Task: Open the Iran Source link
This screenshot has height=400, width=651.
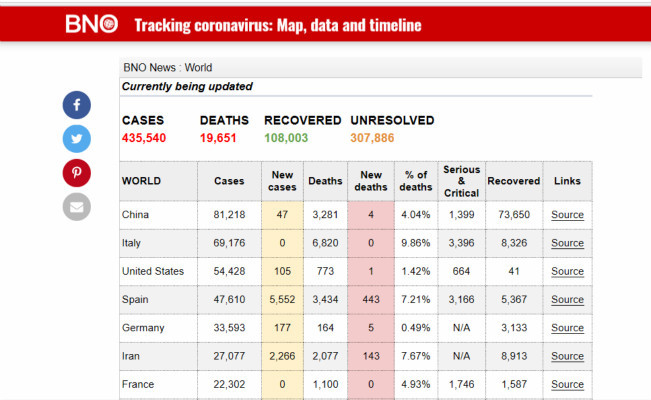Action: click(x=567, y=356)
